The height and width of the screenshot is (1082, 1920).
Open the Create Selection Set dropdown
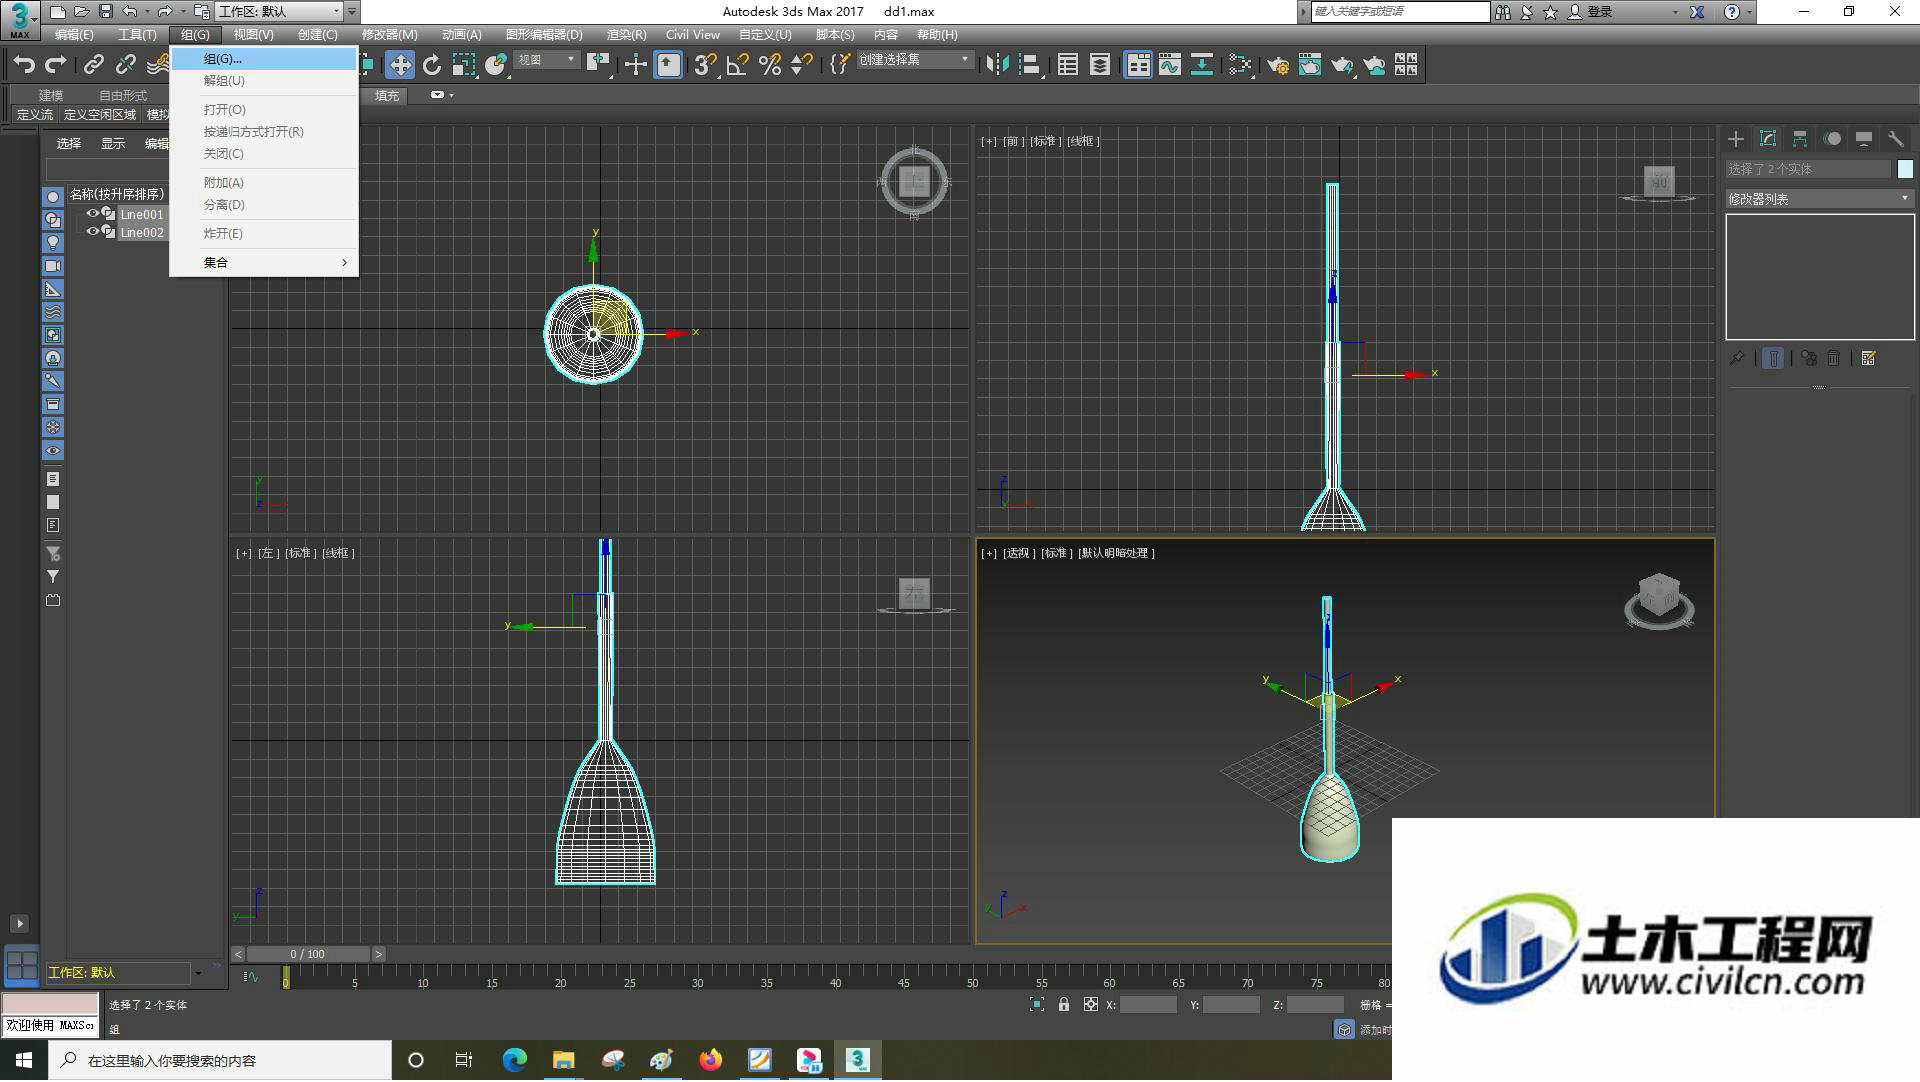coord(915,60)
